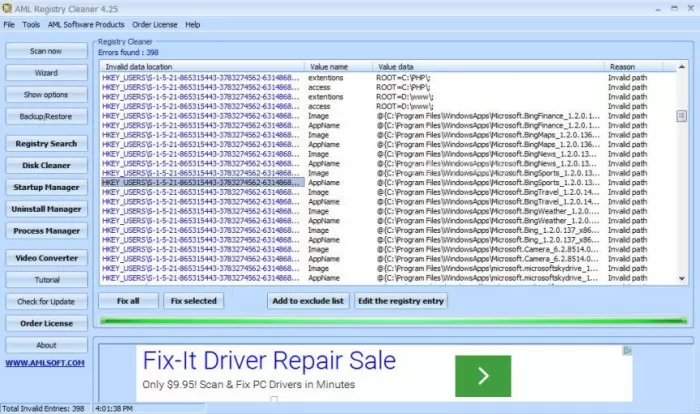Open the Tutorial button
This screenshot has height=414, width=700.
tap(46, 280)
